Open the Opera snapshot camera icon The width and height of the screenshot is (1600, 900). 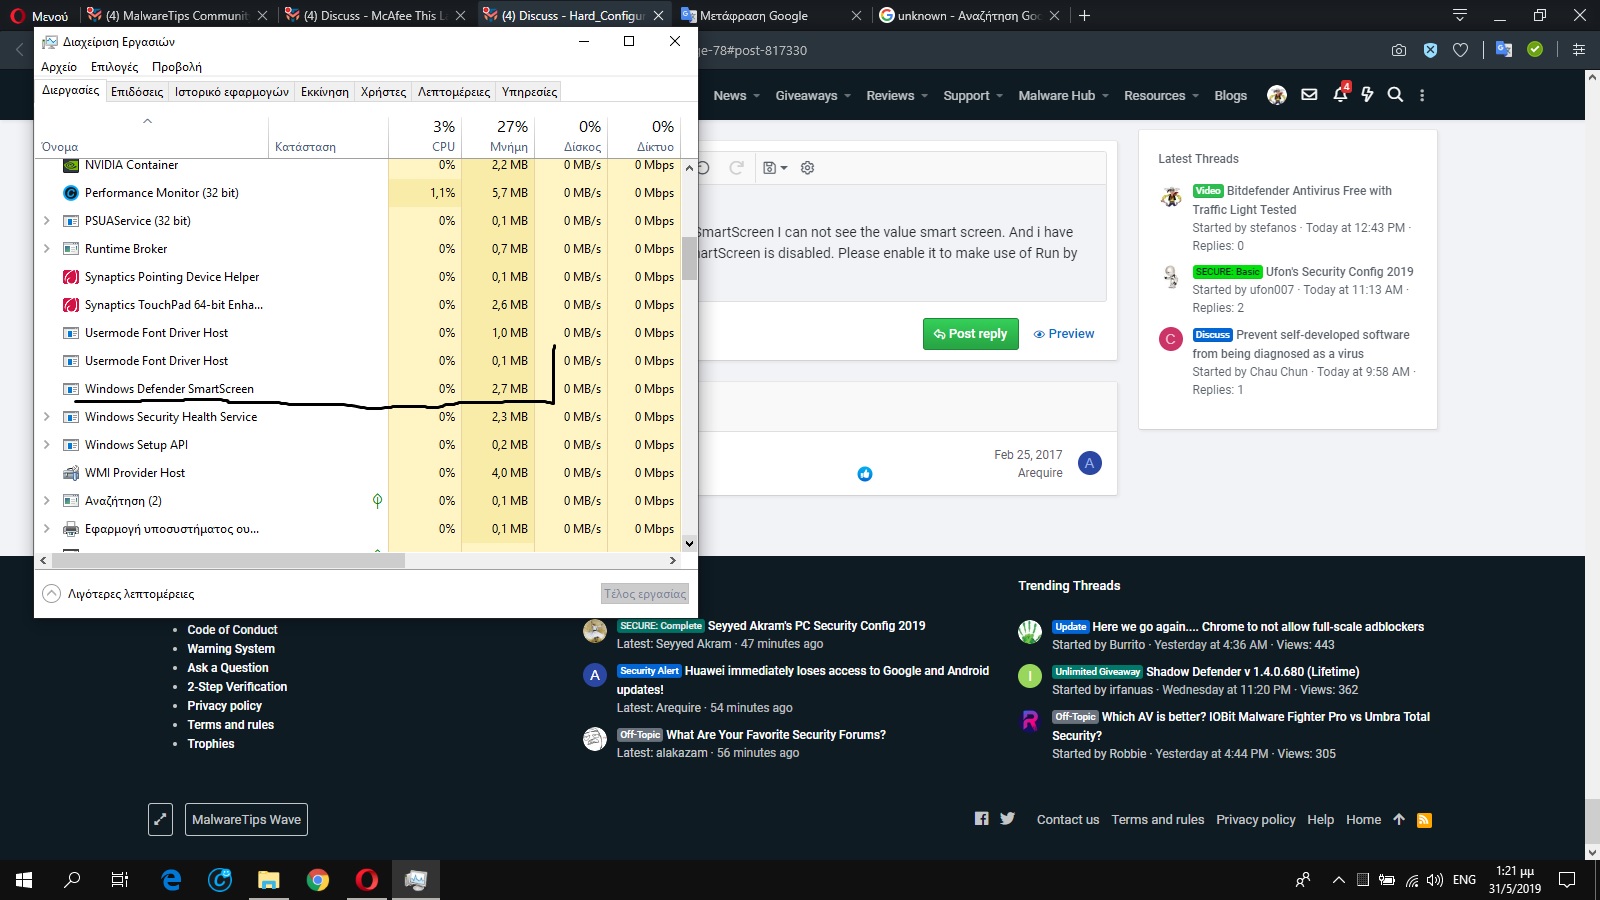pyautogui.click(x=1399, y=50)
